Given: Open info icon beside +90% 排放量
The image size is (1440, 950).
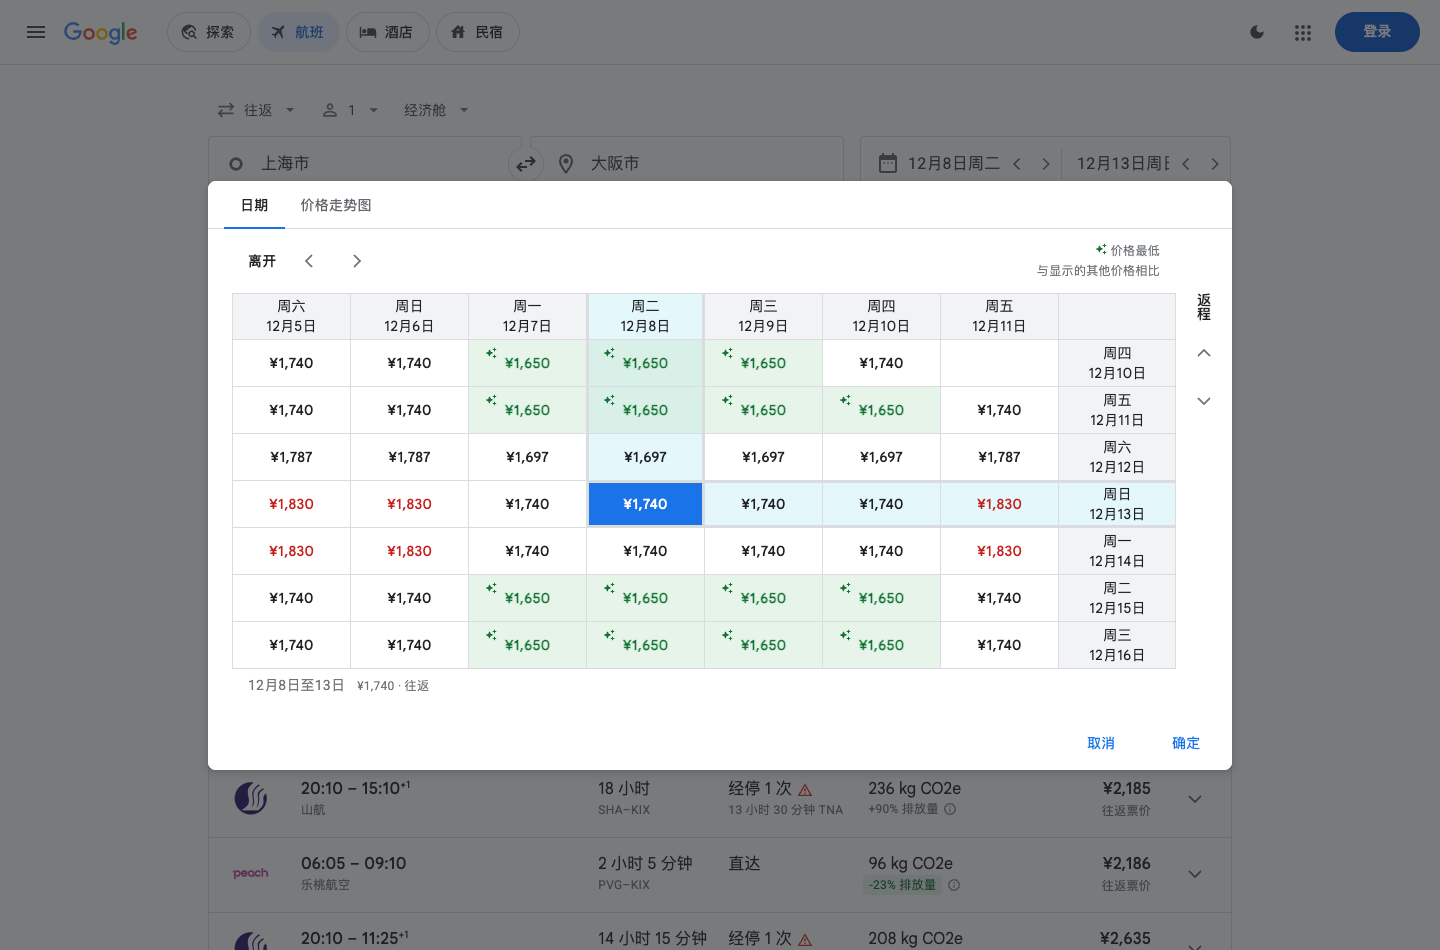Looking at the screenshot, I should [950, 809].
